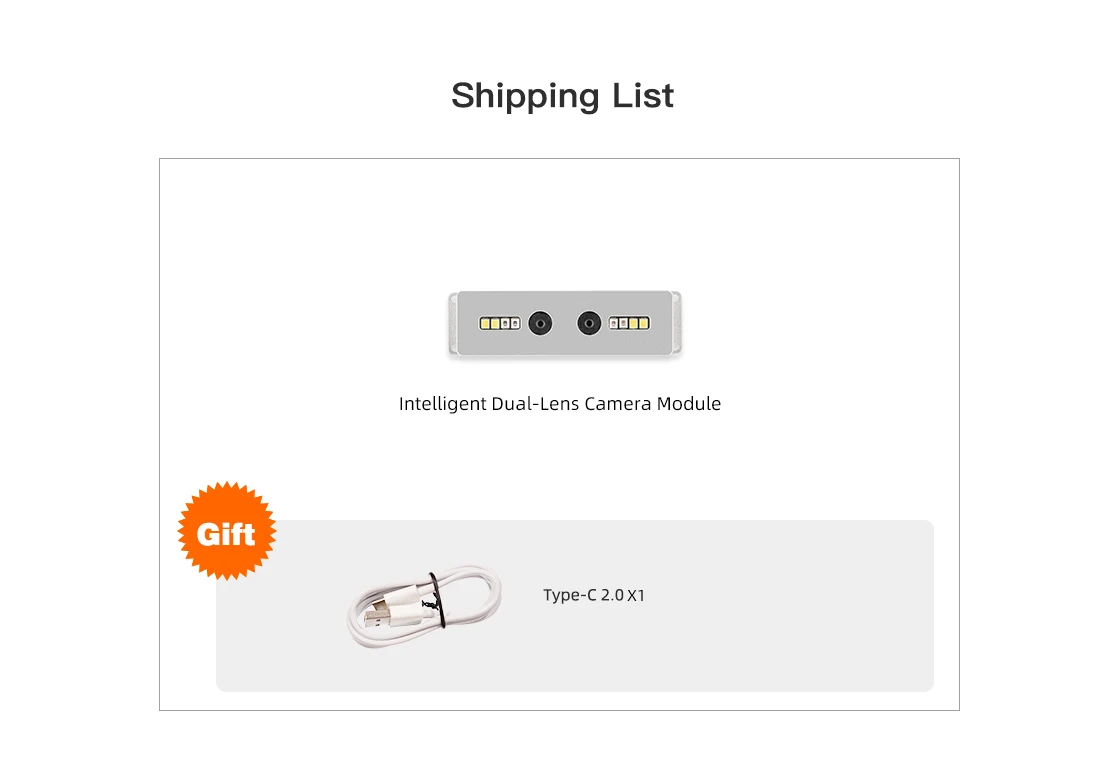The image size is (1118, 783).
Task: Click the right mounting tab of the camera module
Action: tap(677, 323)
